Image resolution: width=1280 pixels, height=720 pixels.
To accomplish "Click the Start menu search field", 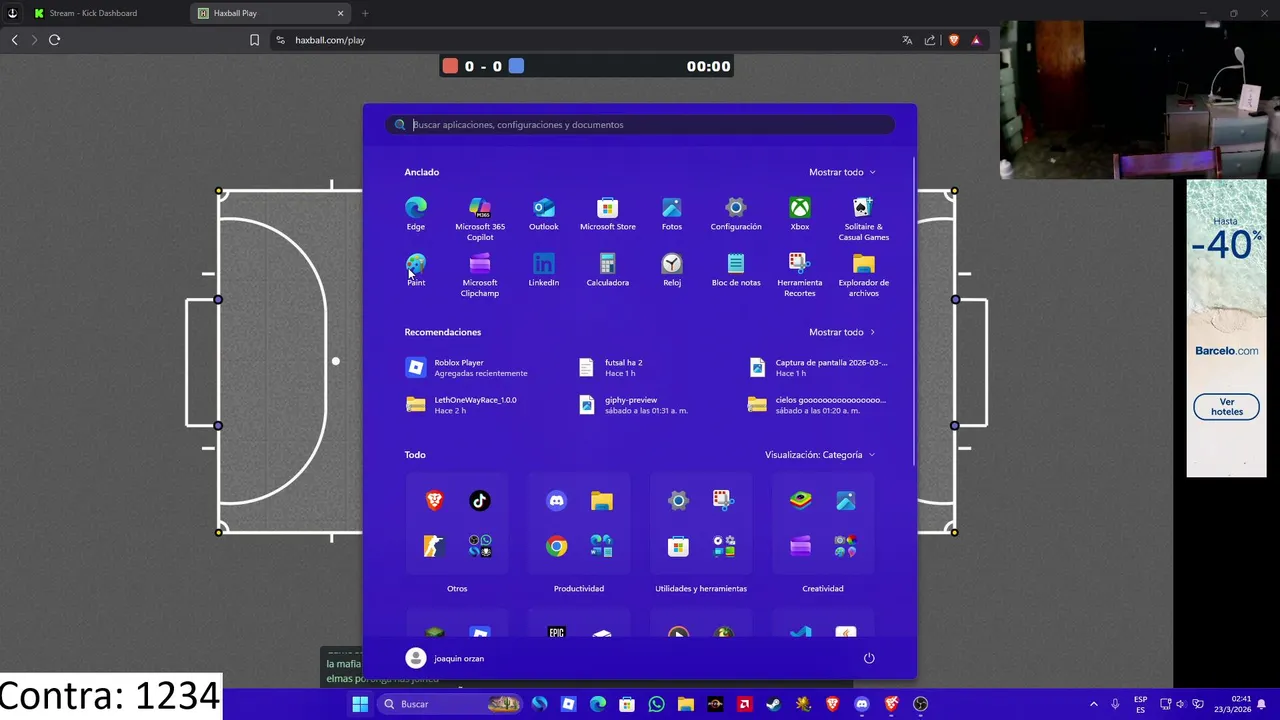I will [640, 125].
